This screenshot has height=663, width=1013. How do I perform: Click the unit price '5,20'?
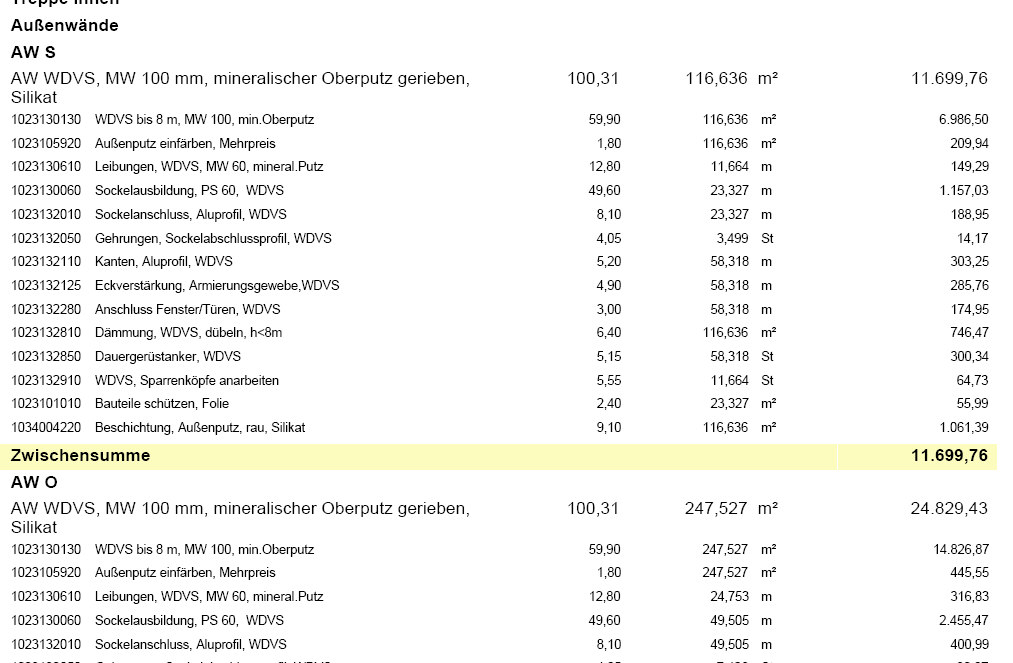point(608,262)
